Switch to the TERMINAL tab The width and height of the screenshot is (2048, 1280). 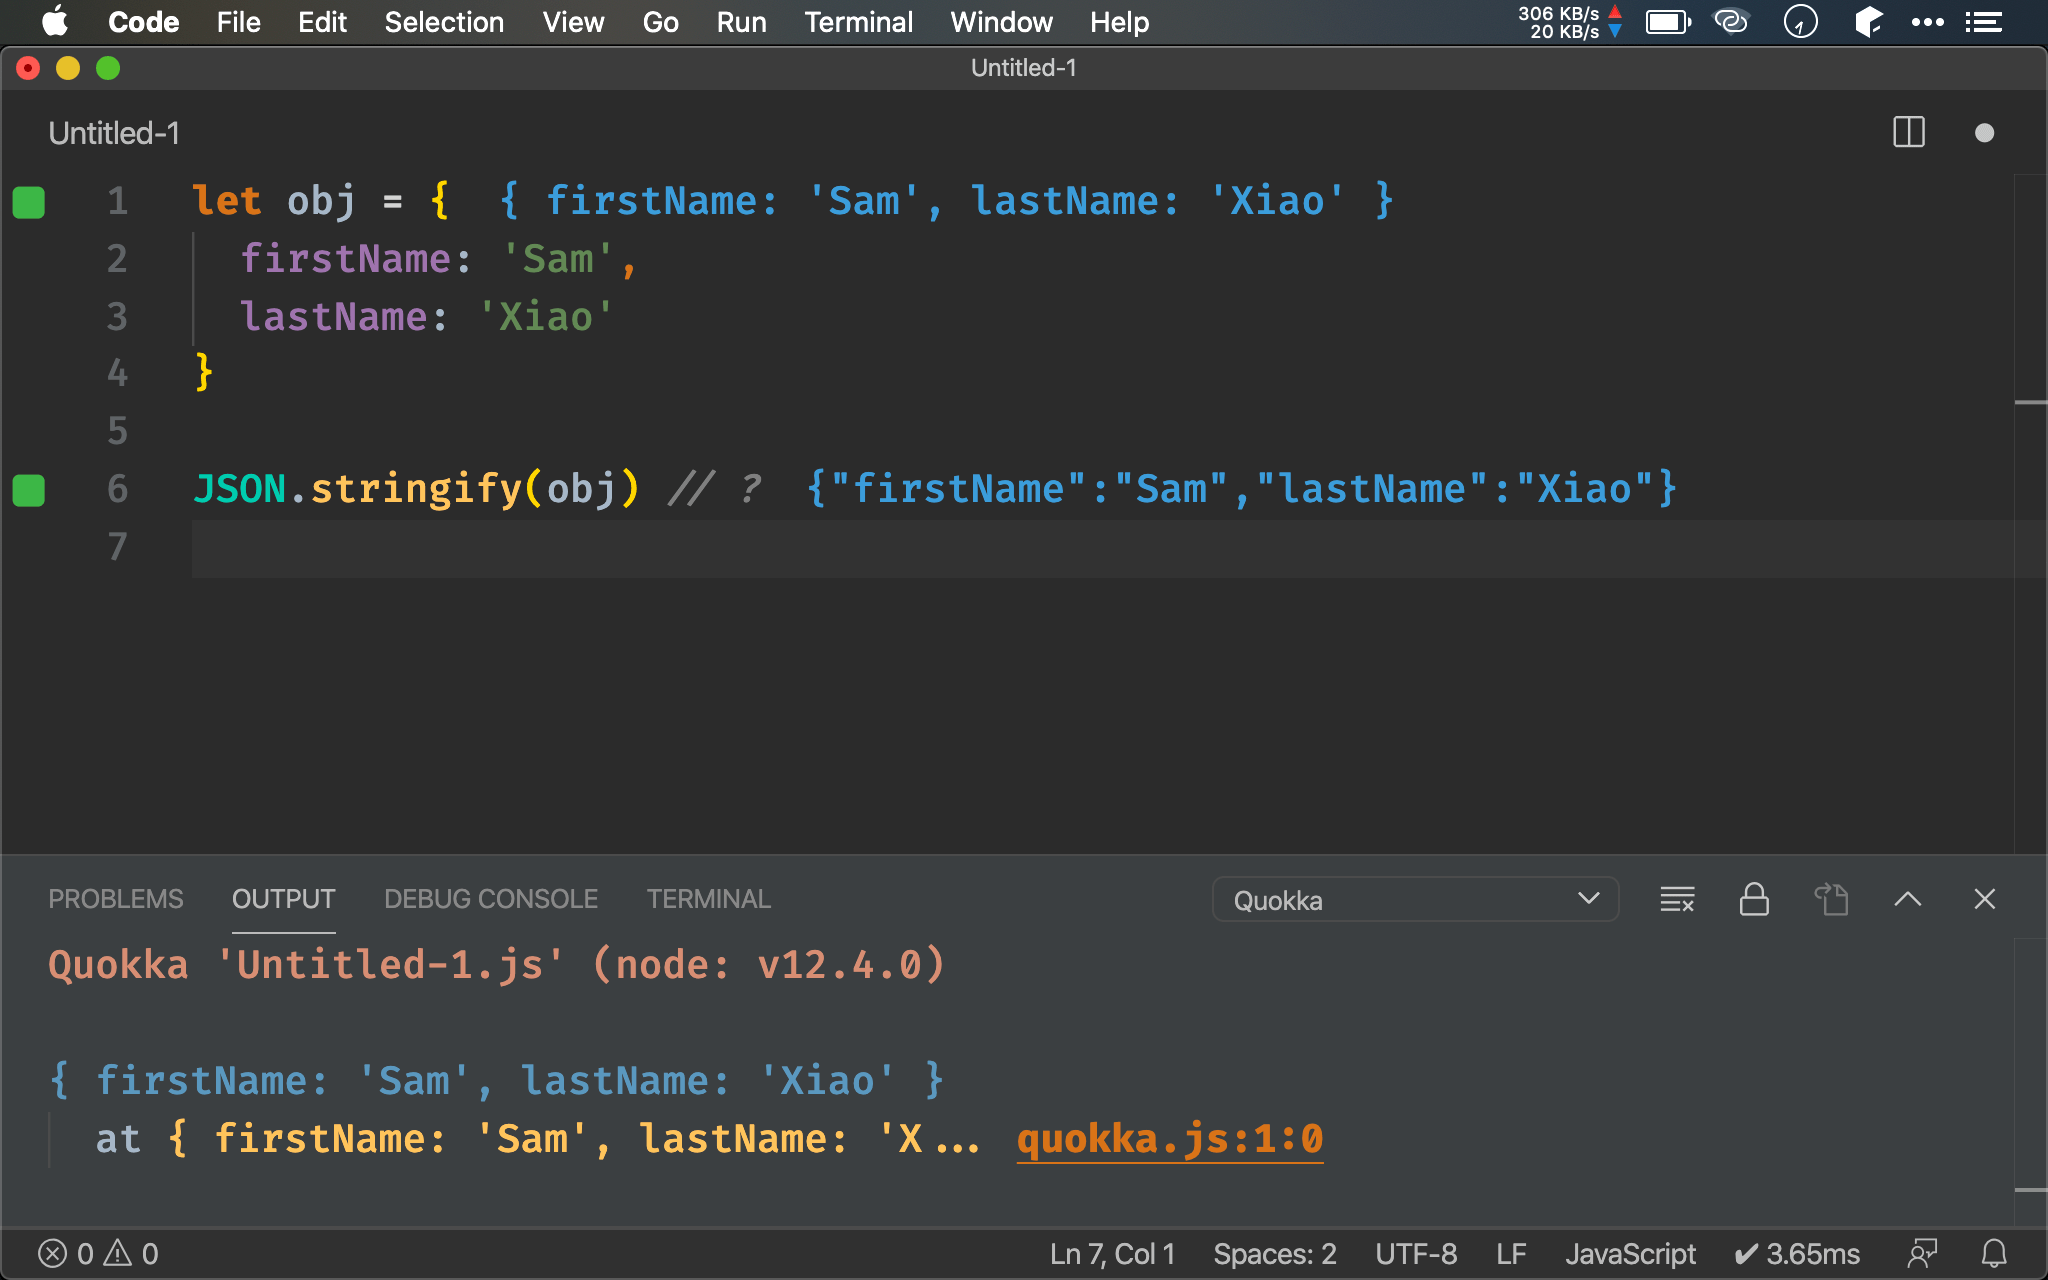(708, 898)
